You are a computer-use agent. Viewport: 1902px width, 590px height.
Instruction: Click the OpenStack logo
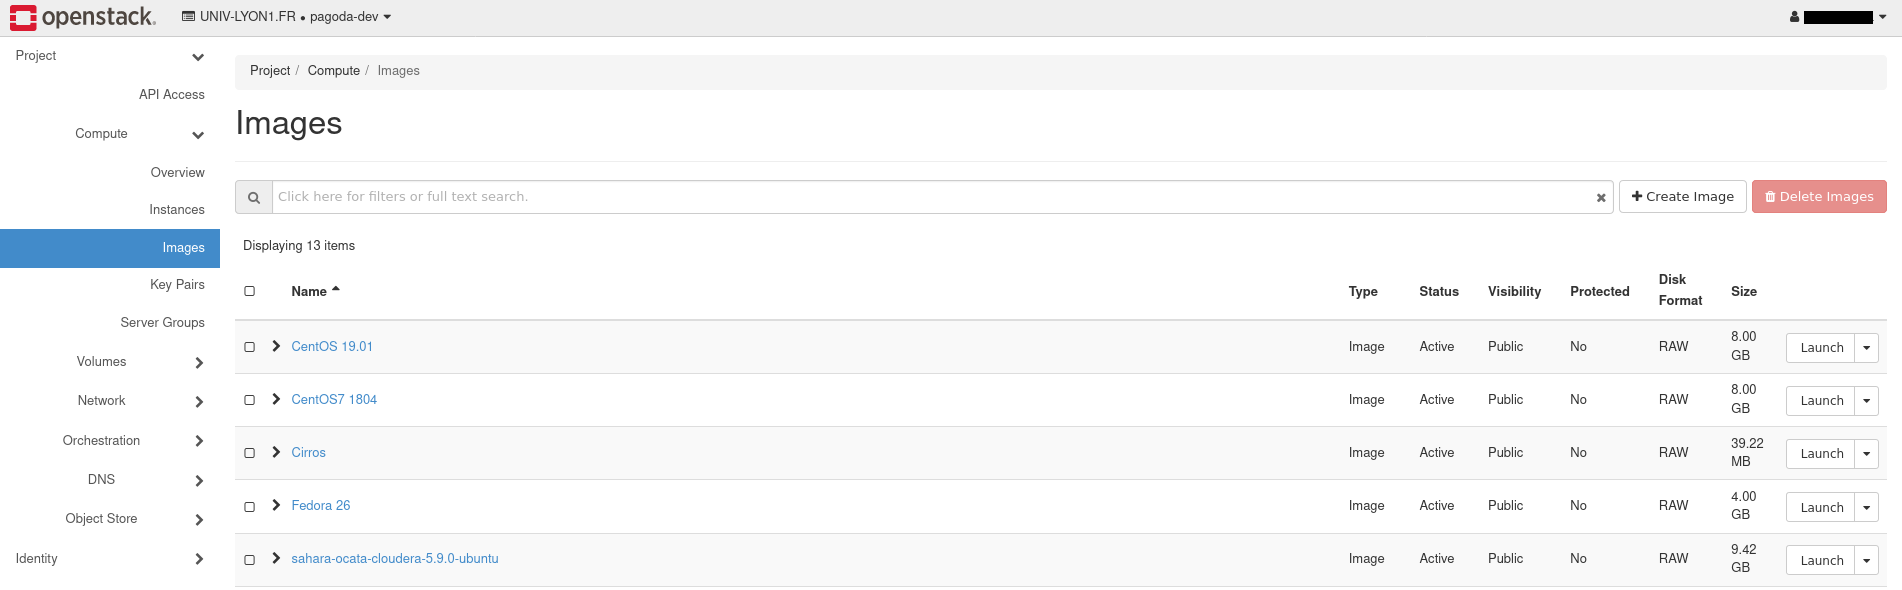coord(83,17)
